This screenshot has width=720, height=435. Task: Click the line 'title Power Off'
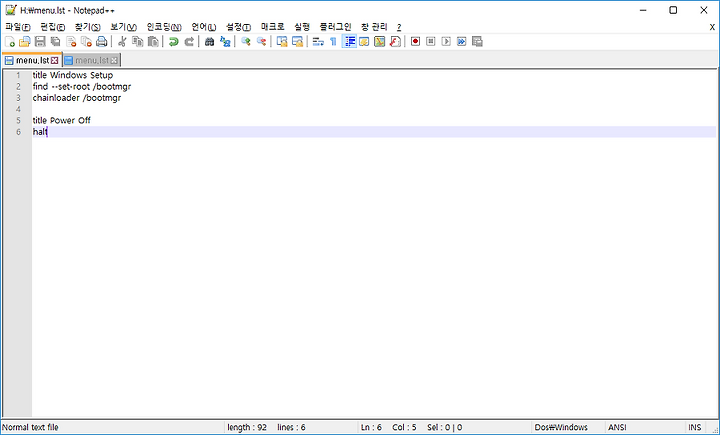pos(62,120)
